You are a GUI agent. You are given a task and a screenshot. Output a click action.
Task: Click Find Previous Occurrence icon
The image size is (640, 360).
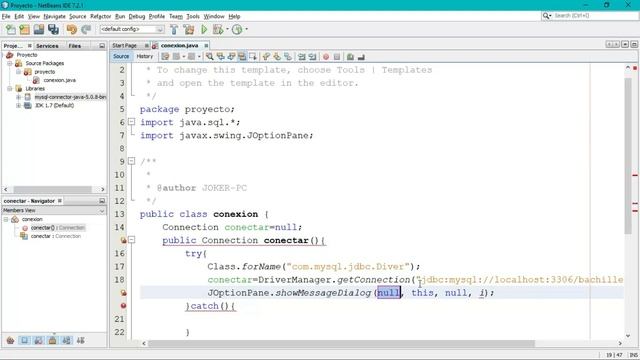(220, 57)
